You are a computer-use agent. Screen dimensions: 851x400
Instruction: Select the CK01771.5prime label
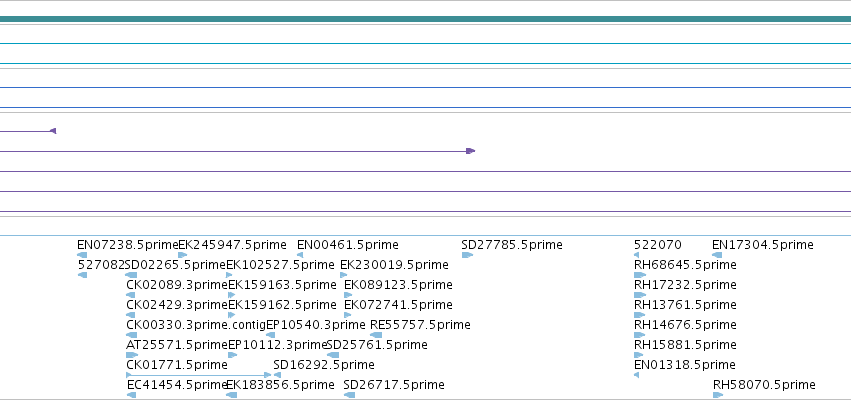coord(177,365)
